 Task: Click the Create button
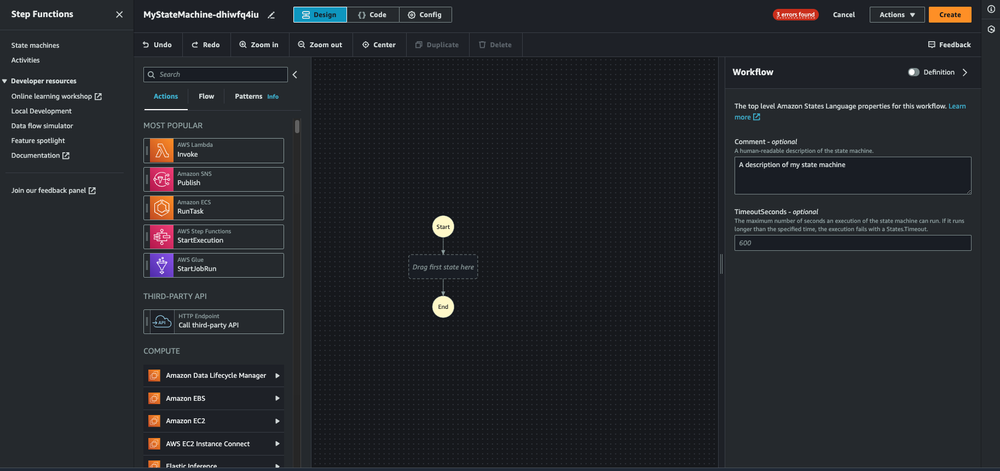point(950,15)
